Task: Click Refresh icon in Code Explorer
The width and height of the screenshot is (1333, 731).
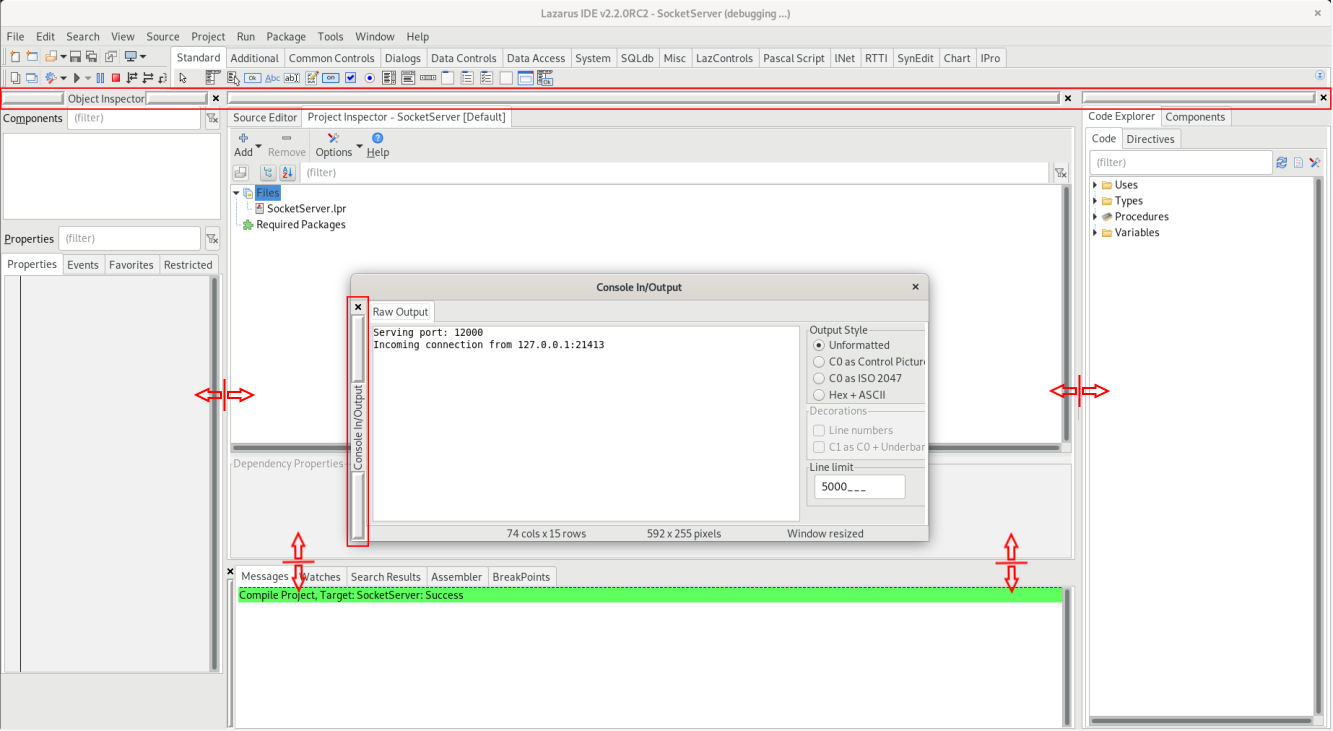Action: pos(1281,162)
